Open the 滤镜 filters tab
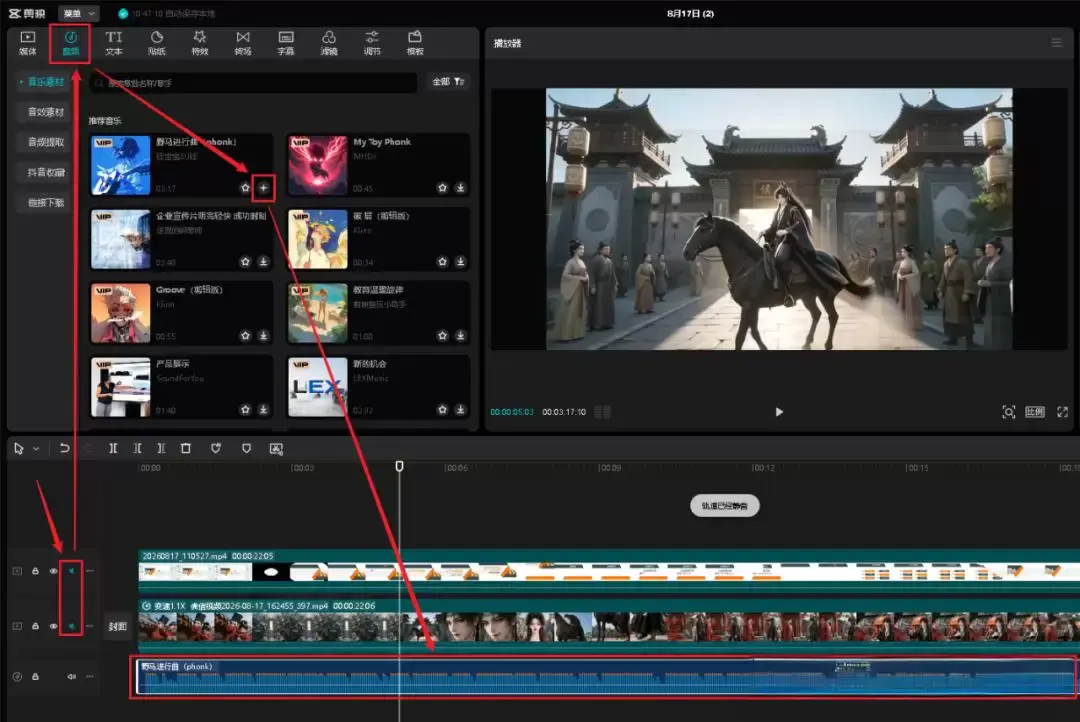1080x722 pixels. pos(329,43)
